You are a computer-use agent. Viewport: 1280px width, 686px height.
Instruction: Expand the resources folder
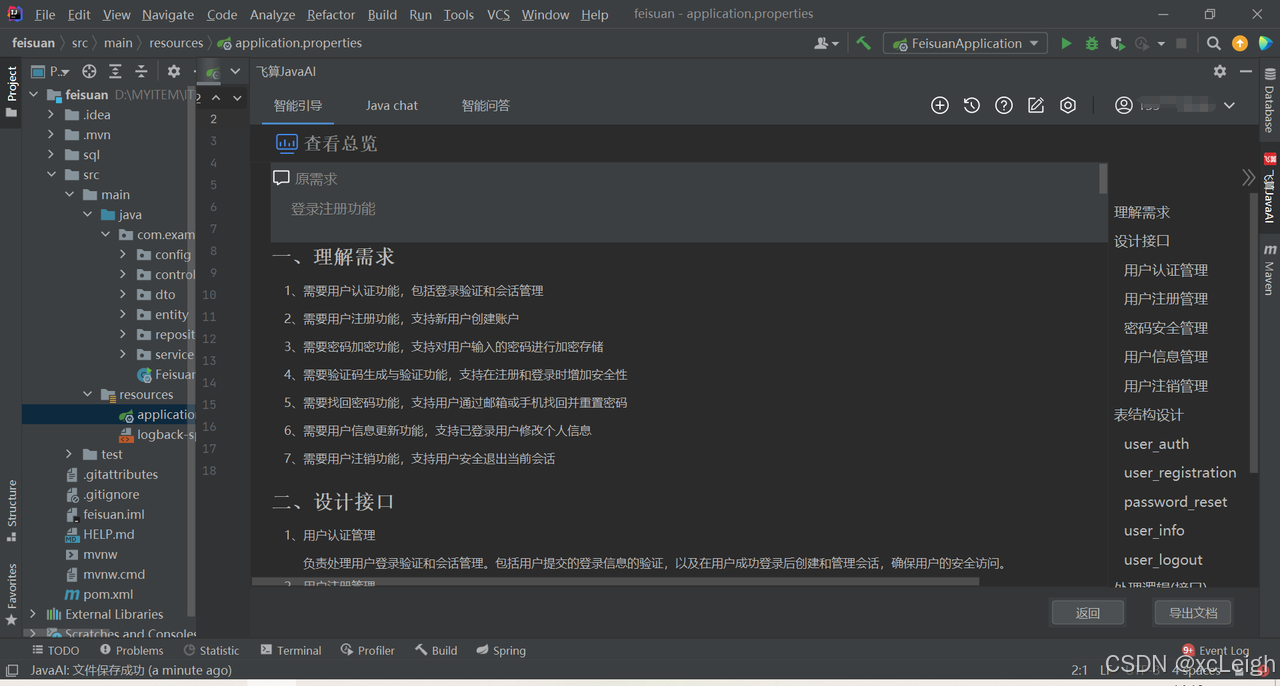pos(86,394)
